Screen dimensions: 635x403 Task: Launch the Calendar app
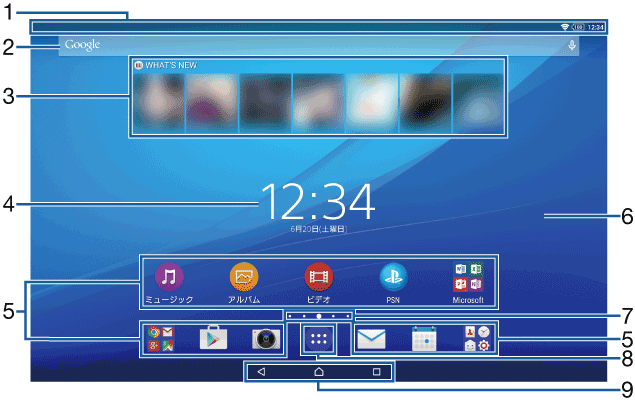424,339
